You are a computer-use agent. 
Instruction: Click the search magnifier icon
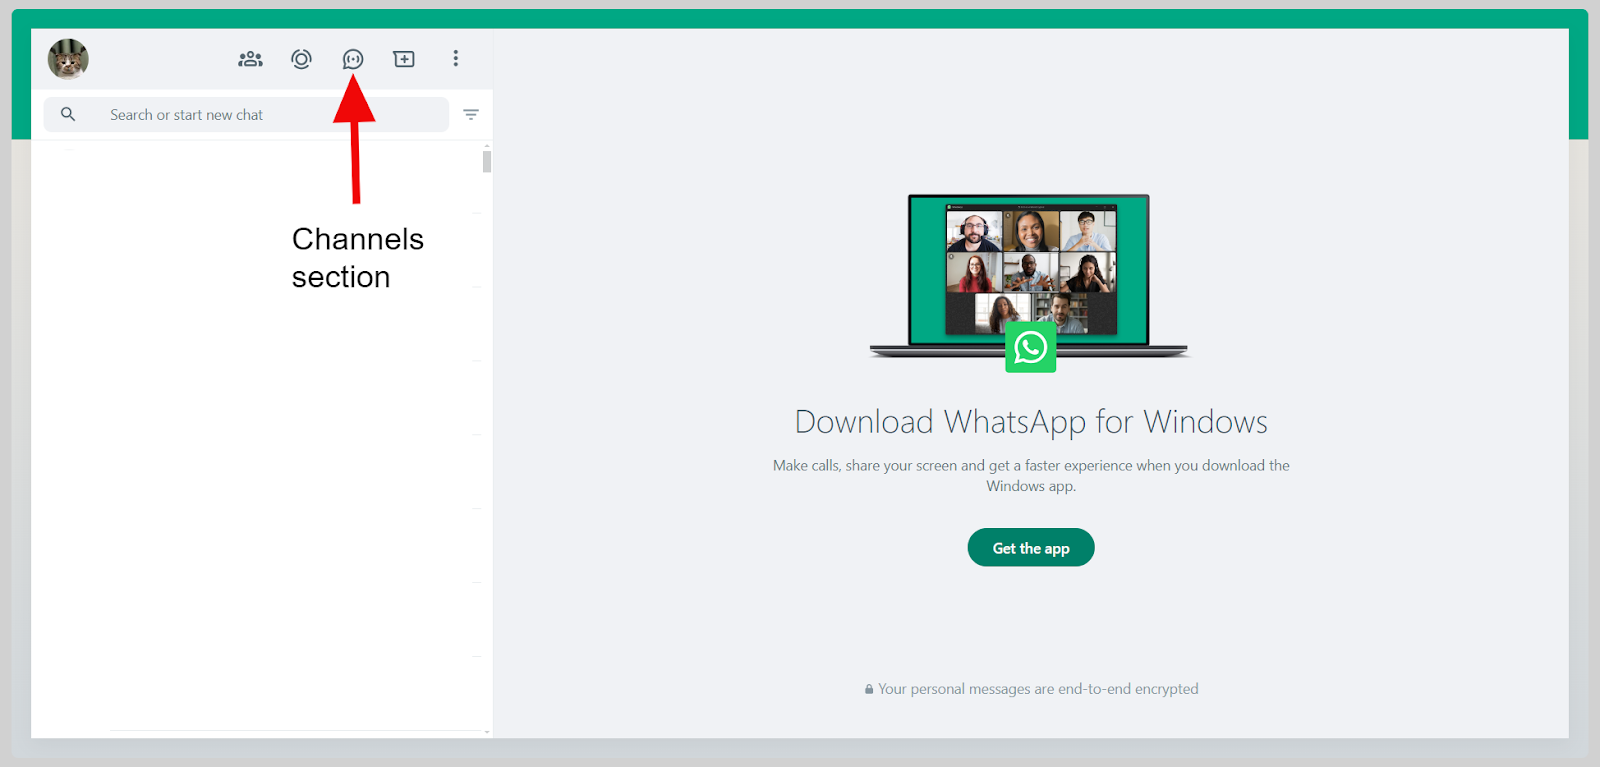pos(68,114)
